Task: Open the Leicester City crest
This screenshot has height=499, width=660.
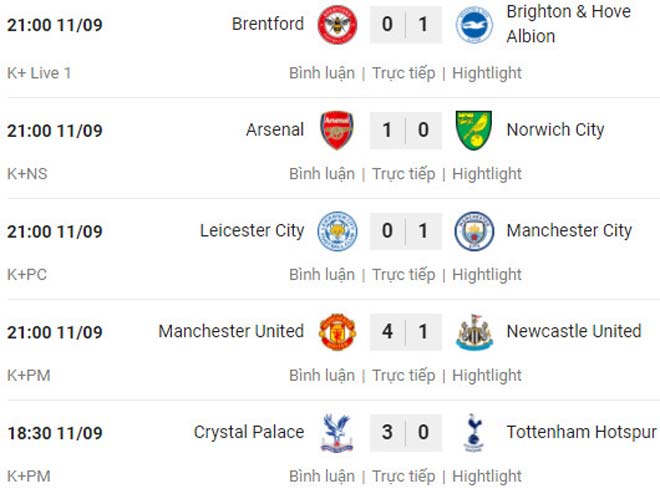Action: pyautogui.click(x=337, y=231)
